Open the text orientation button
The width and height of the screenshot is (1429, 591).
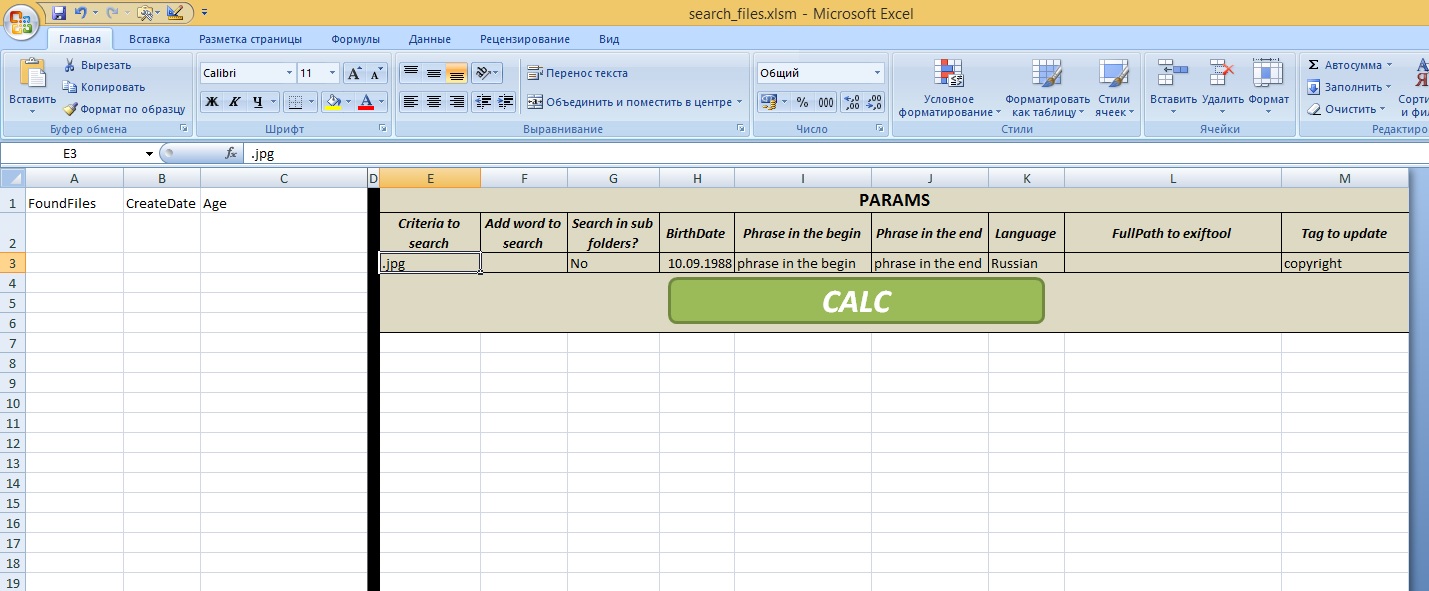click(x=487, y=73)
